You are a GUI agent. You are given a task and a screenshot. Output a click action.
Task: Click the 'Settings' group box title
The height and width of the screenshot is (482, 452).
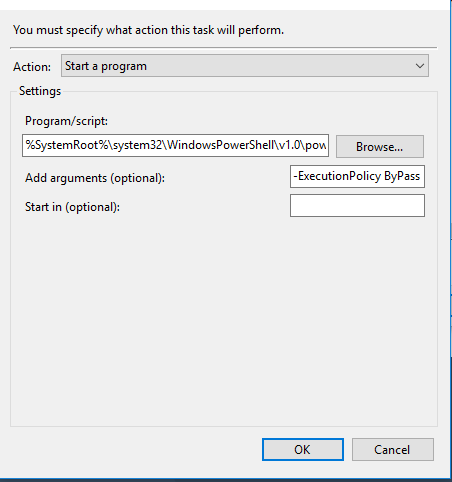tap(40, 91)
